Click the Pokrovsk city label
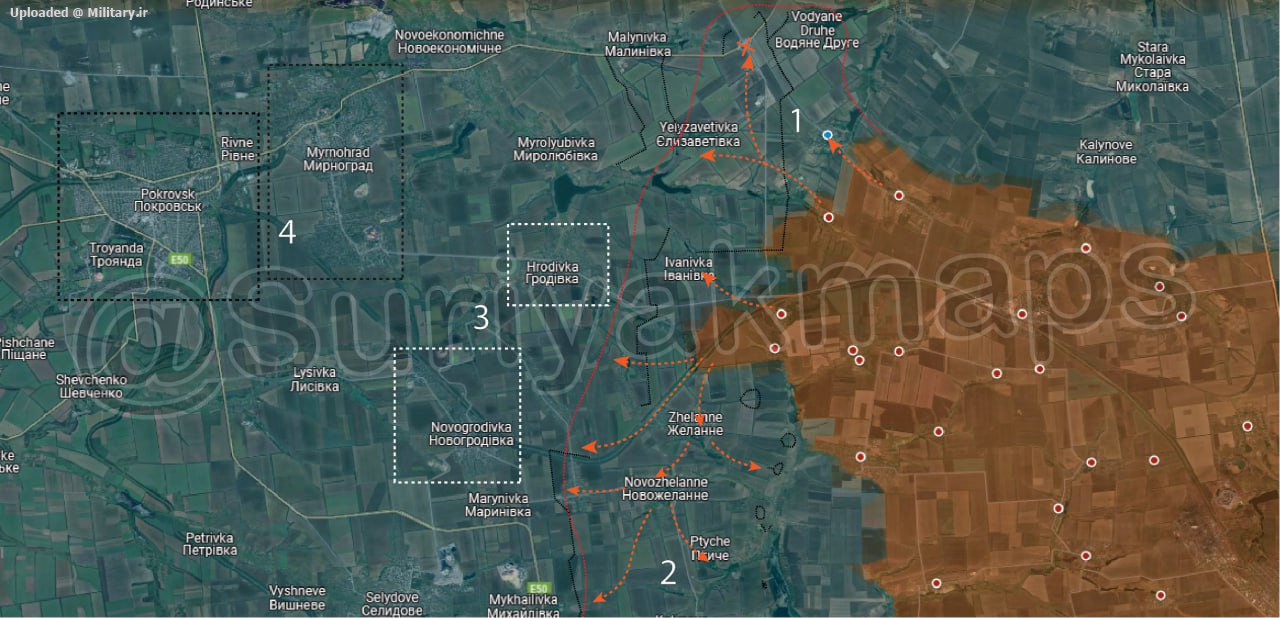 point(168,199)
